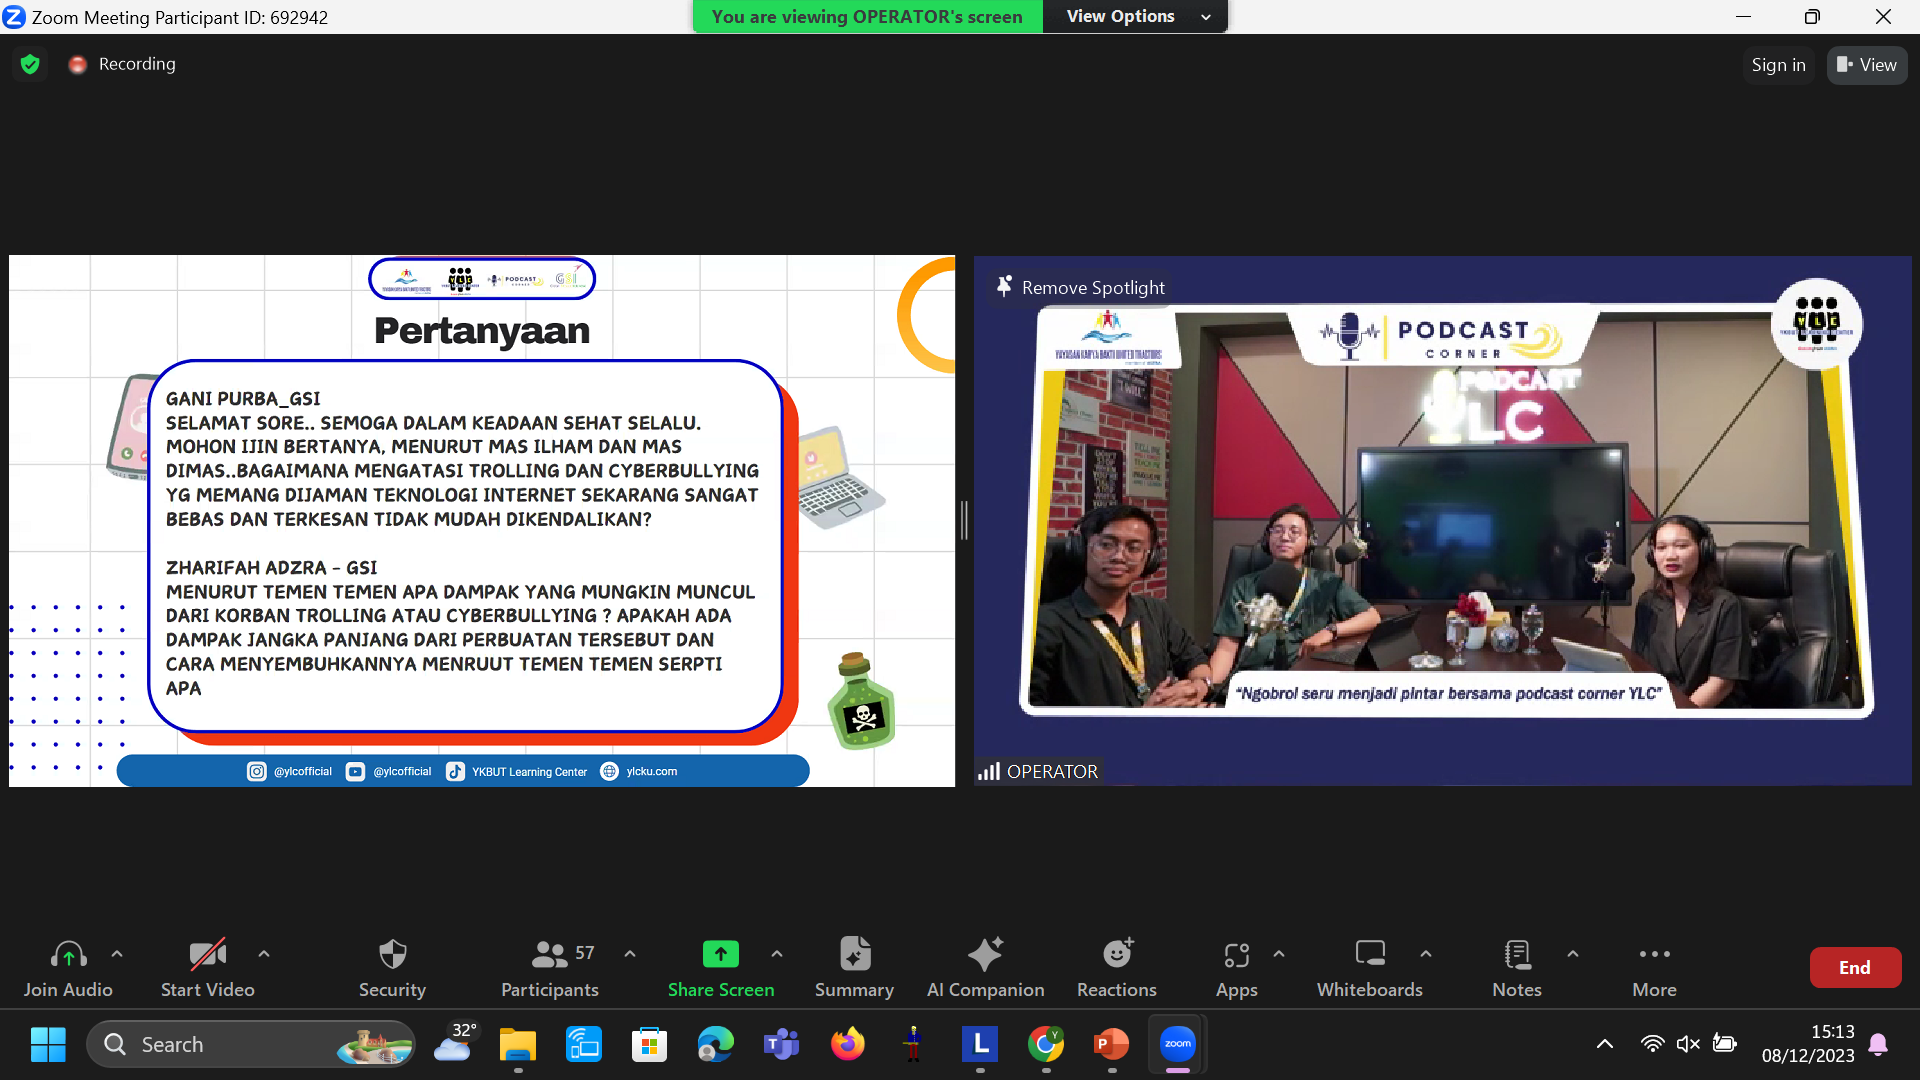Open the Apps menu item

1236,956
